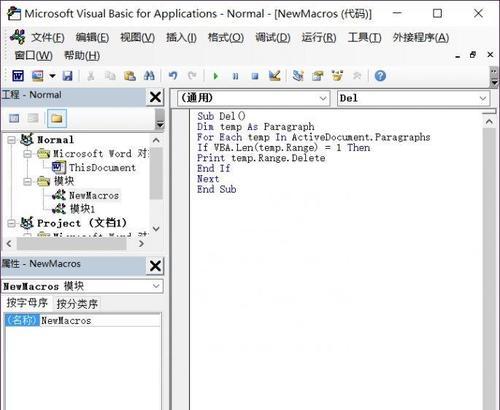Click the End Sub code line

[217, 189]
